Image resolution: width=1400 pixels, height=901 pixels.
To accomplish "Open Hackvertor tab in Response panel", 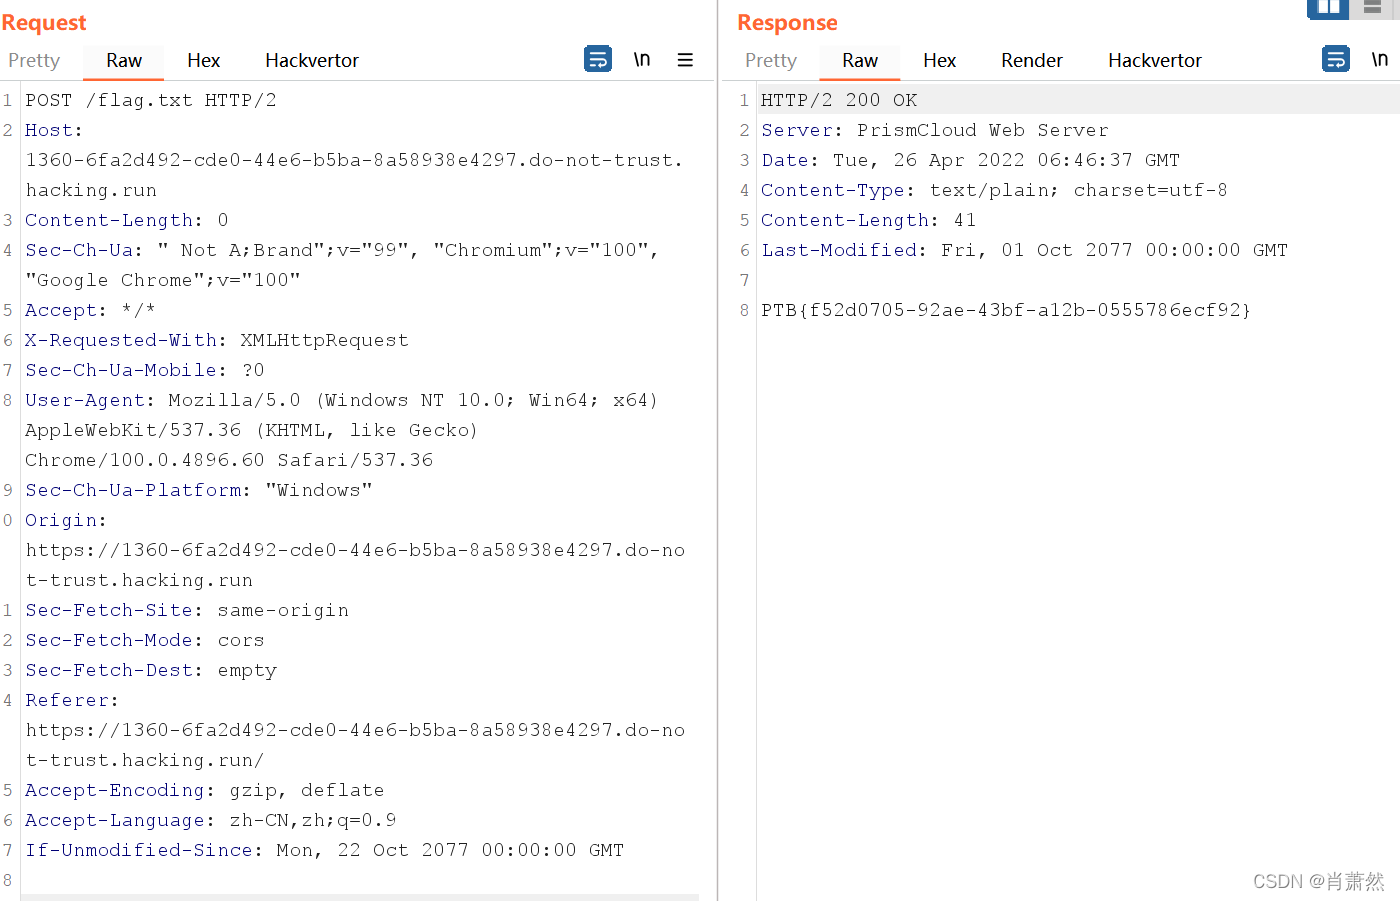I will [1155, 60].
